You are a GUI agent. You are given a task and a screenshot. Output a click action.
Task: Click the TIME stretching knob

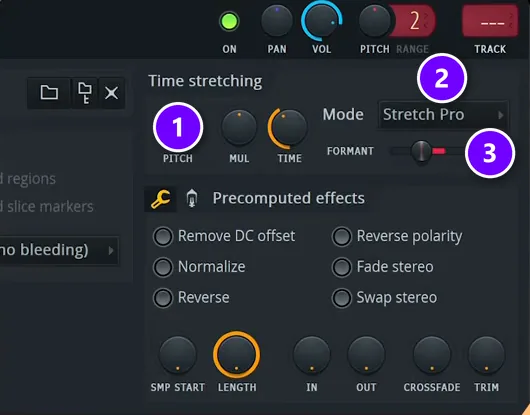[288, 128]
